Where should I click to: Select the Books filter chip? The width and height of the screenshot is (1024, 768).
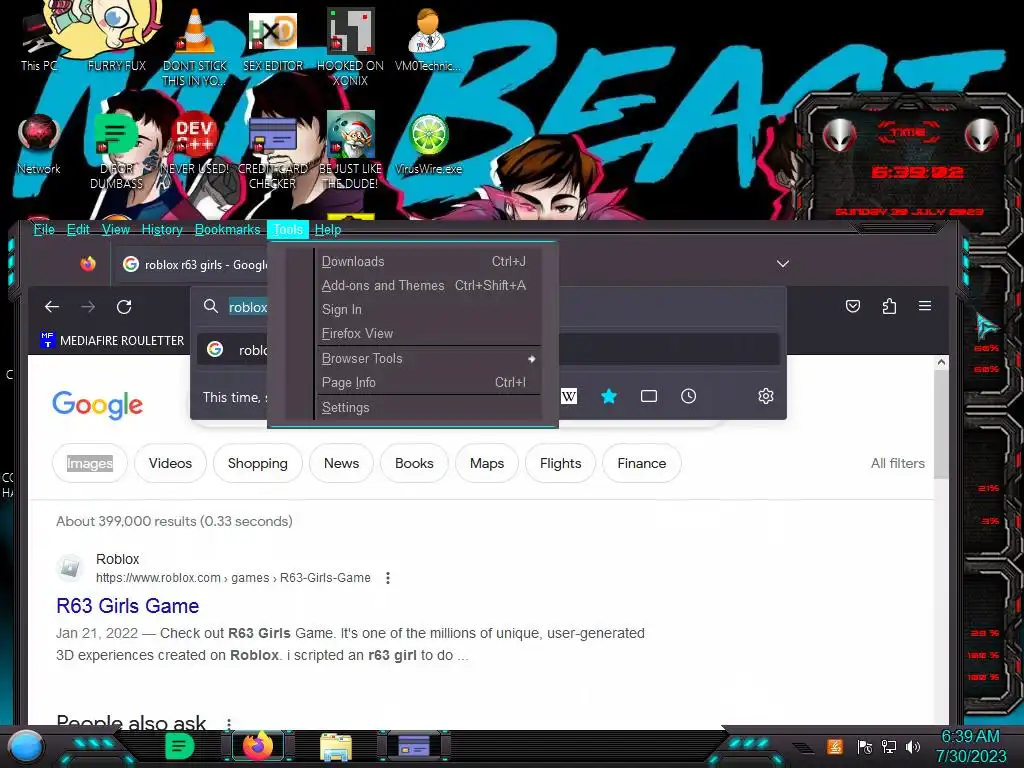(414, 463)
